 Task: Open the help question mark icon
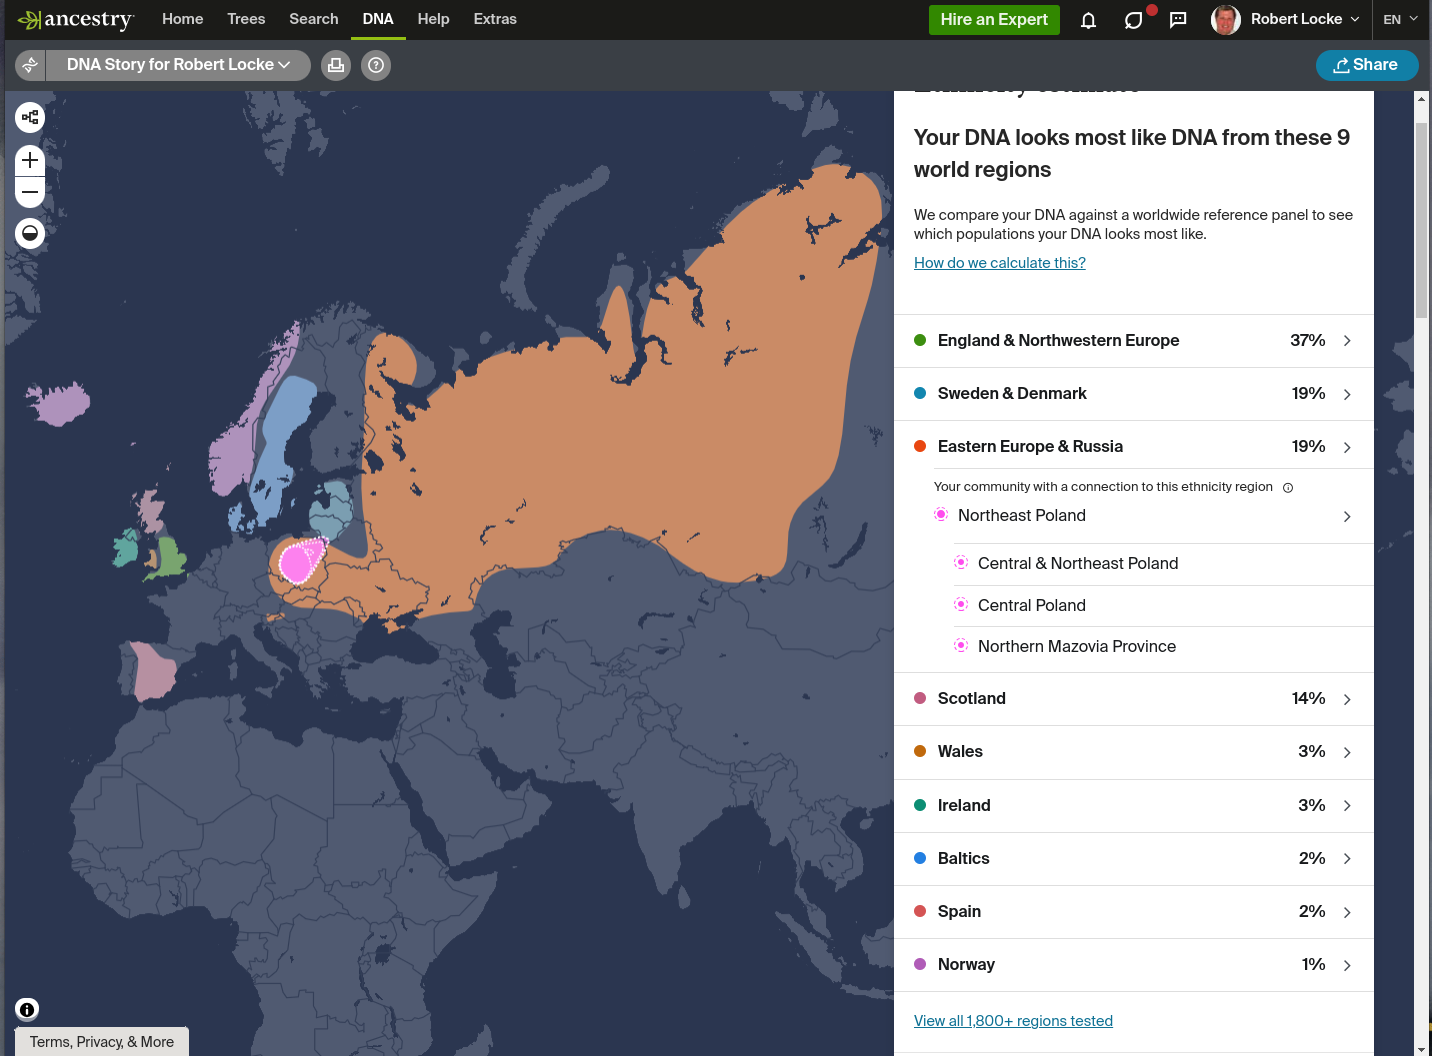pyautogui.click(x=375, y=65)
